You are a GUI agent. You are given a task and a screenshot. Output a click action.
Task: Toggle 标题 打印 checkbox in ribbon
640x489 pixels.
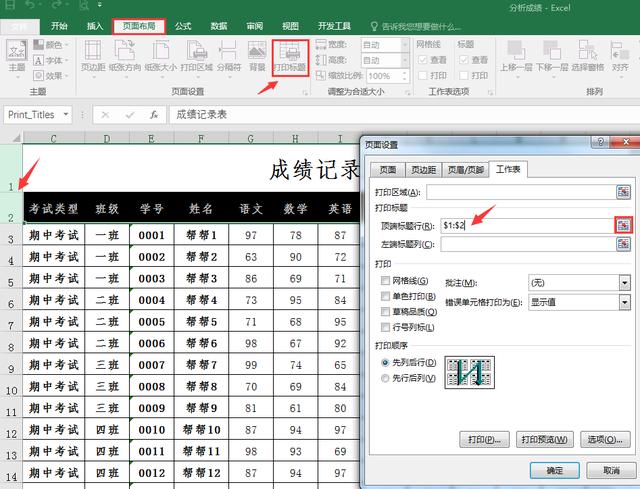[464, 76]
